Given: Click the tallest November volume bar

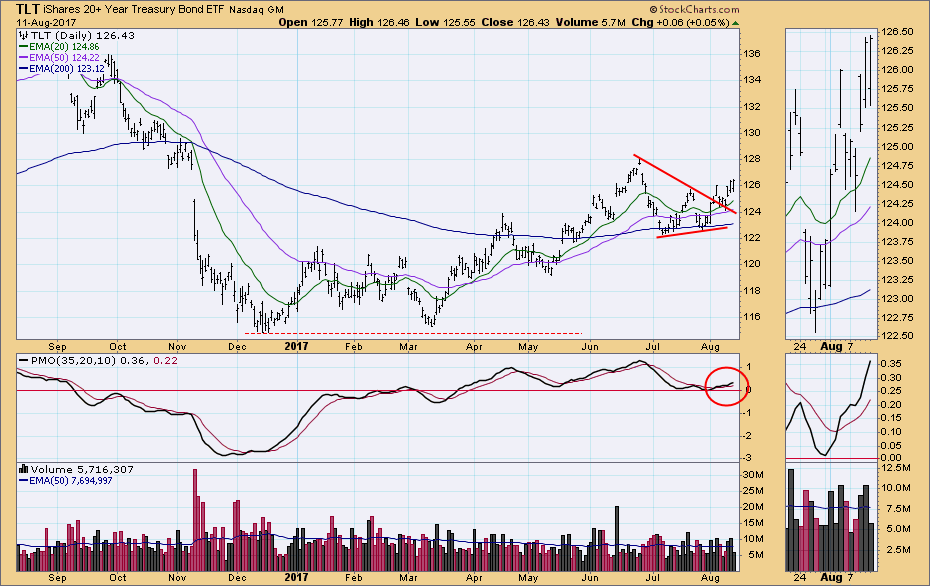Looking at the screenshot, I should (195, 520).
